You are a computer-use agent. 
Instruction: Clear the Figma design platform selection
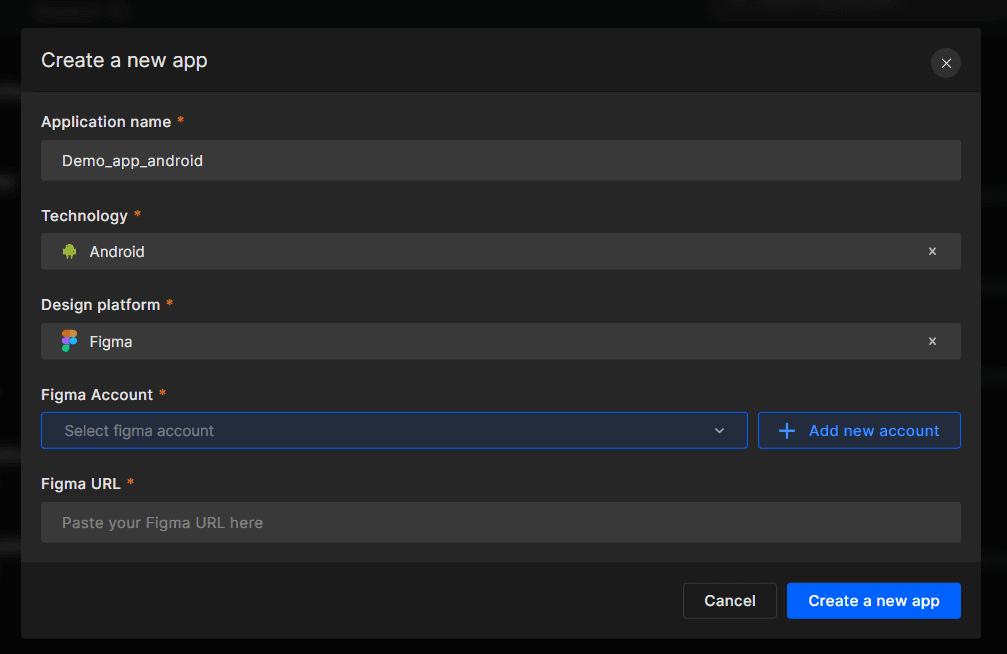point(932,341)
